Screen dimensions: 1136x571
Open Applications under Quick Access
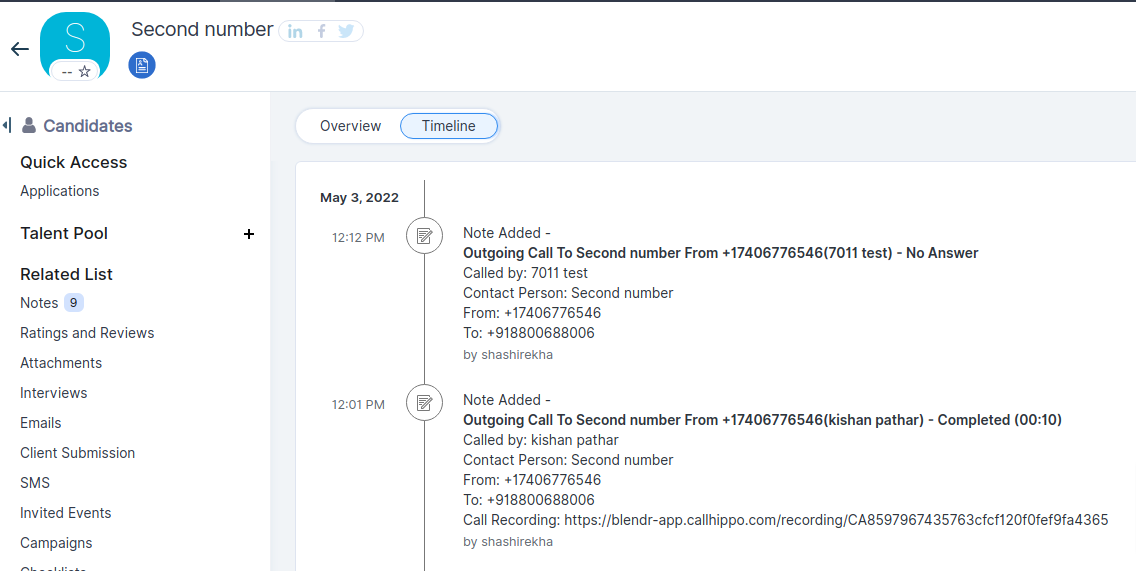pos(59,191)
